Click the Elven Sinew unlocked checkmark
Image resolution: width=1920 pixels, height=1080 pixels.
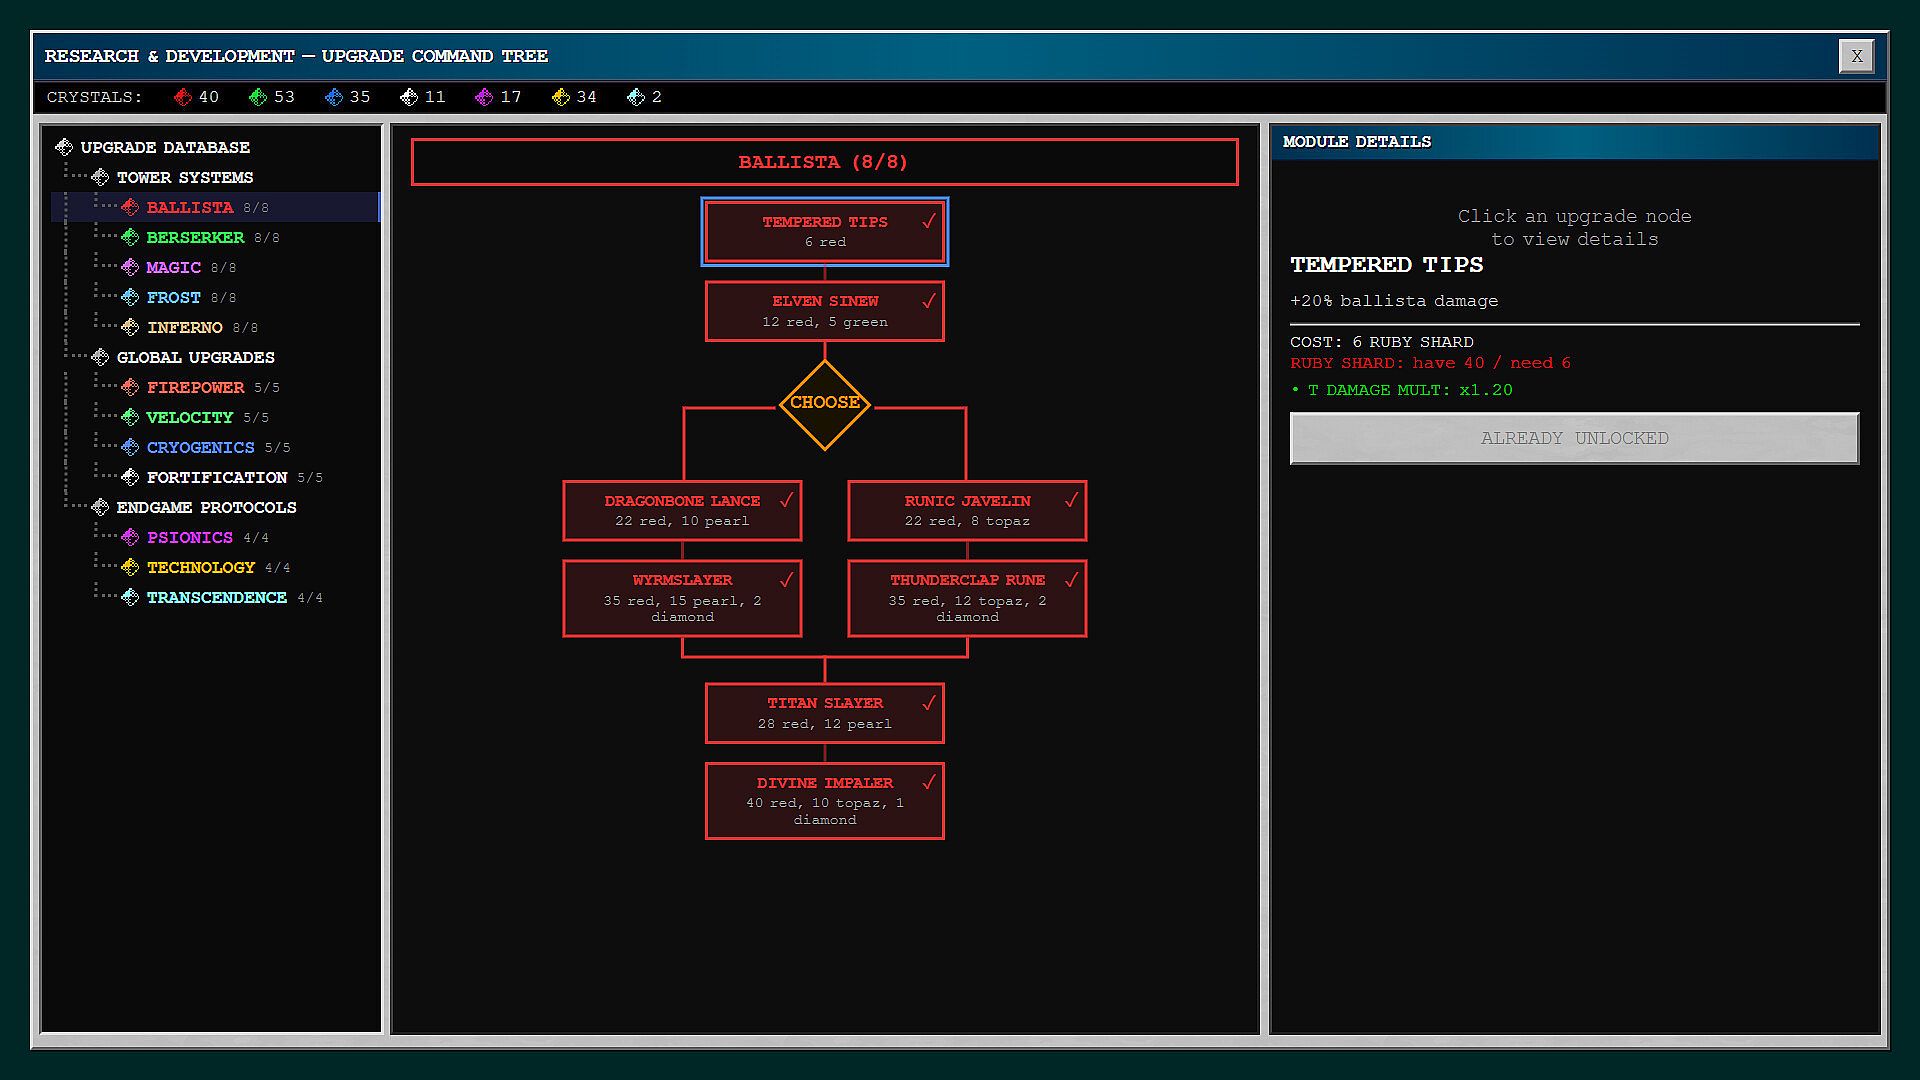click(x=928, y=301)
